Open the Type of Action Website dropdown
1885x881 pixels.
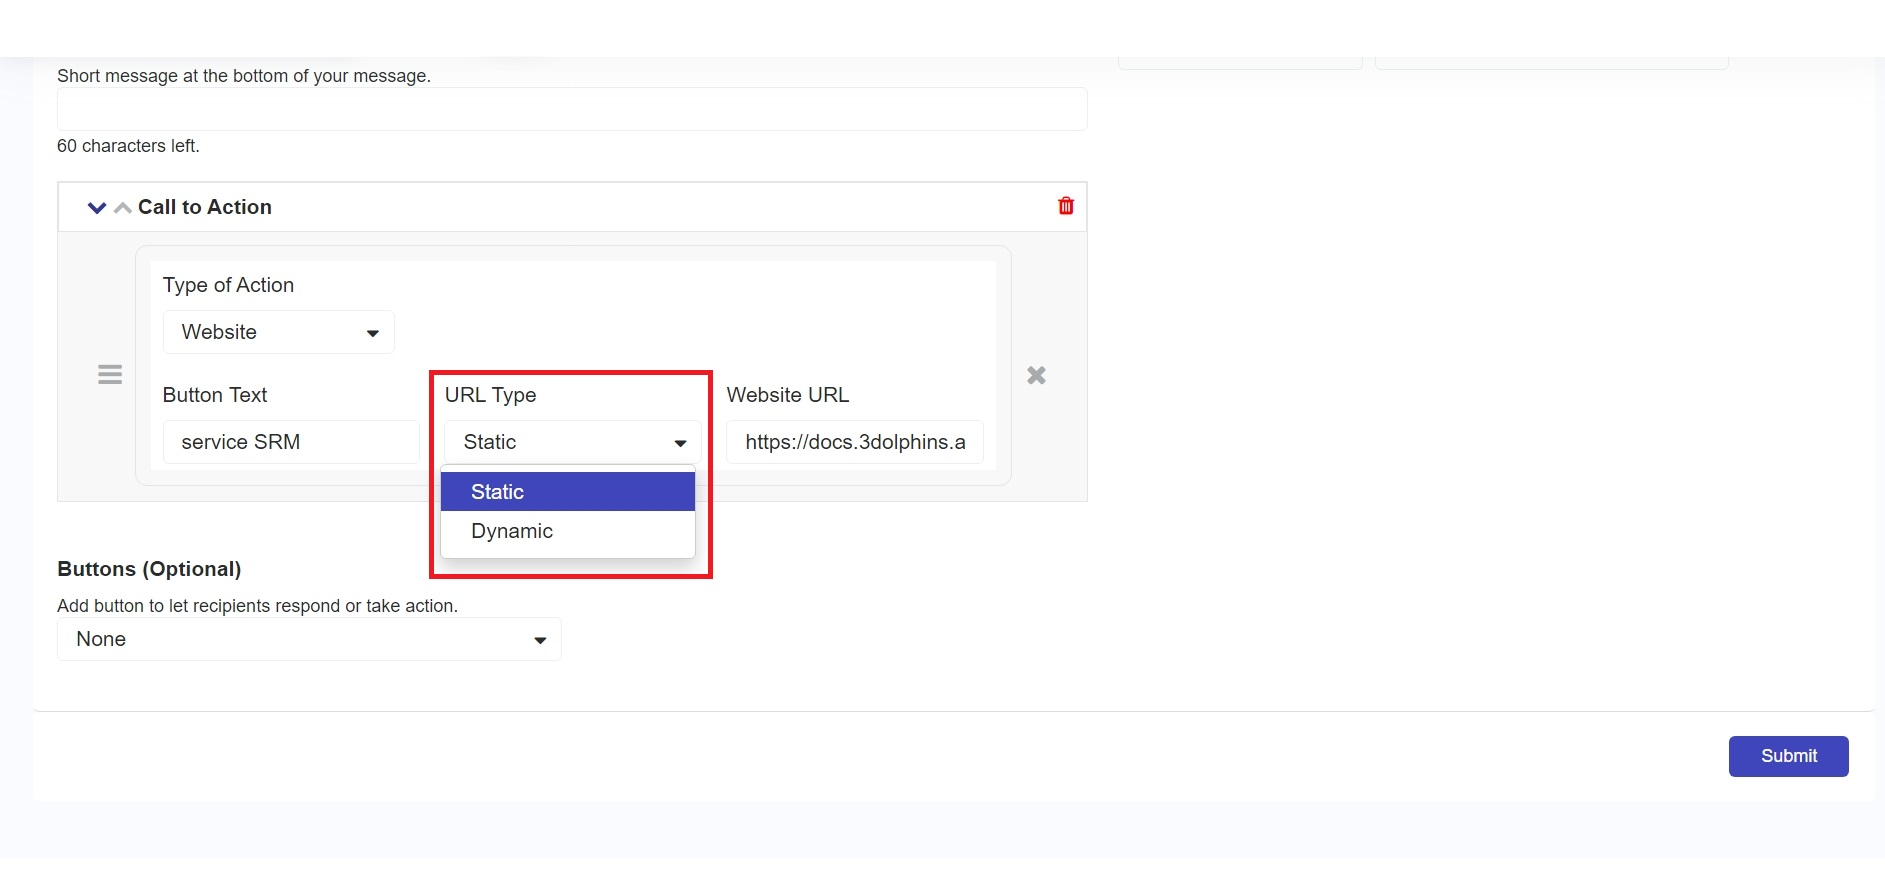point(279,332)
